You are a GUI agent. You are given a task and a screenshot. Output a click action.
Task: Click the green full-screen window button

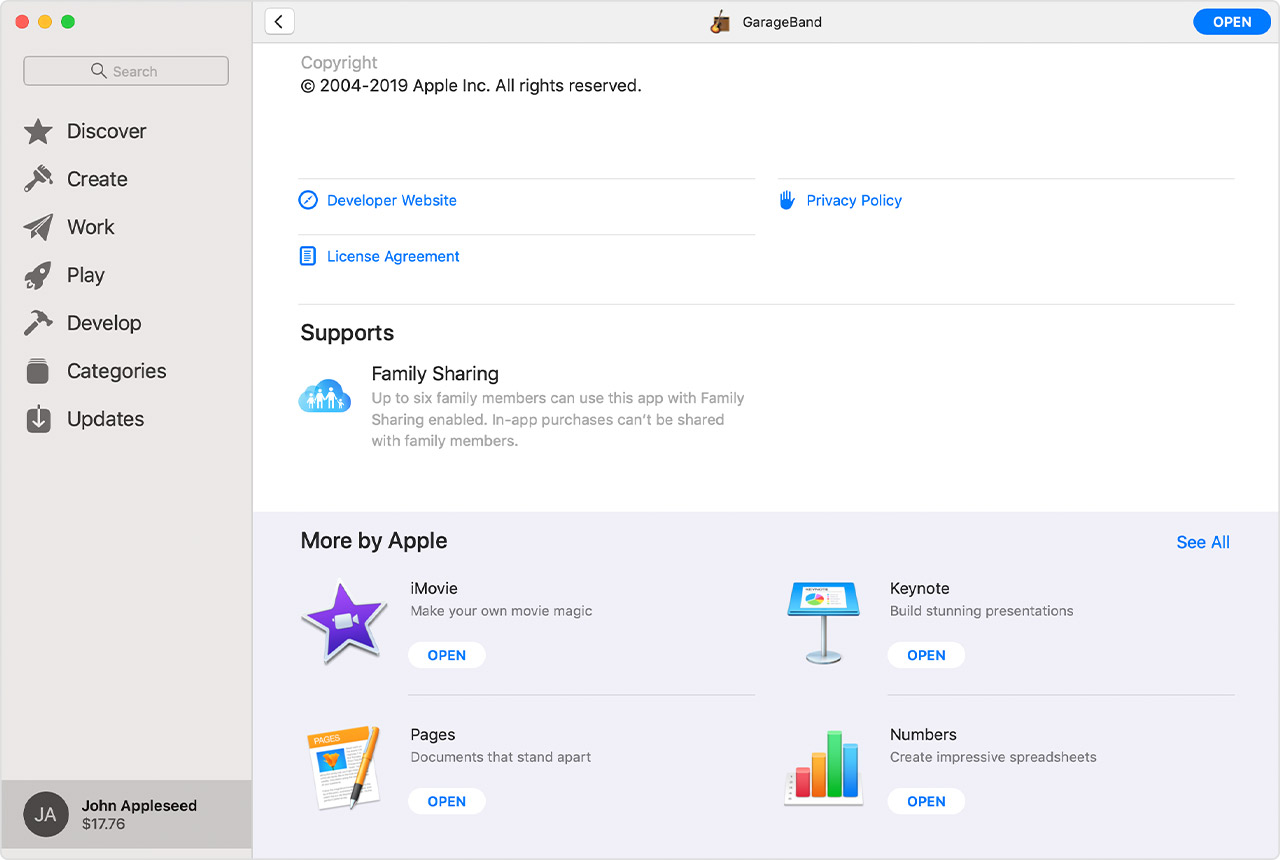click(x=68, y=22)
